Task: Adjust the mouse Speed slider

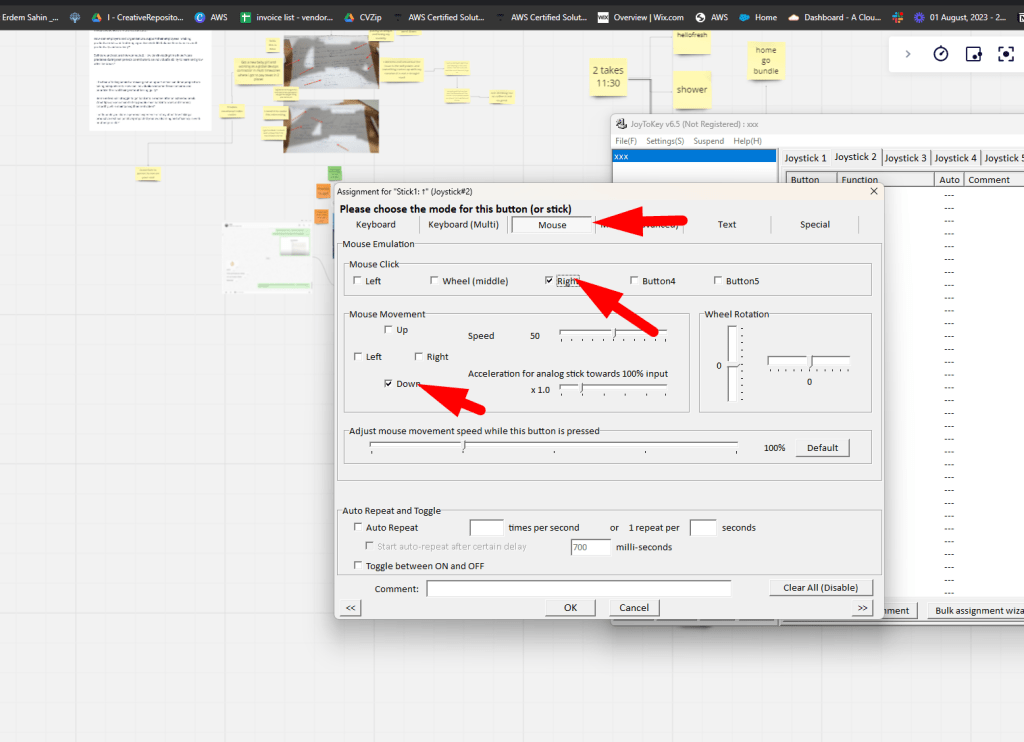Action: pos(613,335)
